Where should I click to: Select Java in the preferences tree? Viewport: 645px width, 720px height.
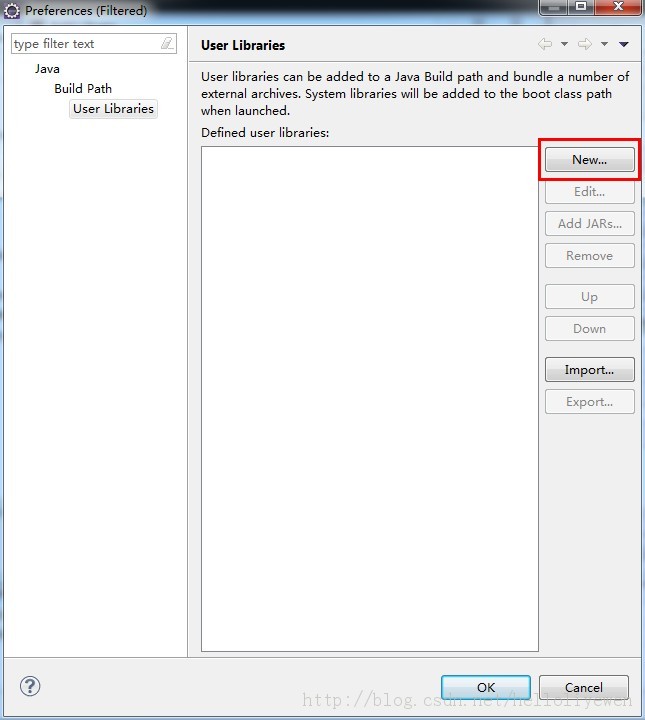tap(47, 69)
